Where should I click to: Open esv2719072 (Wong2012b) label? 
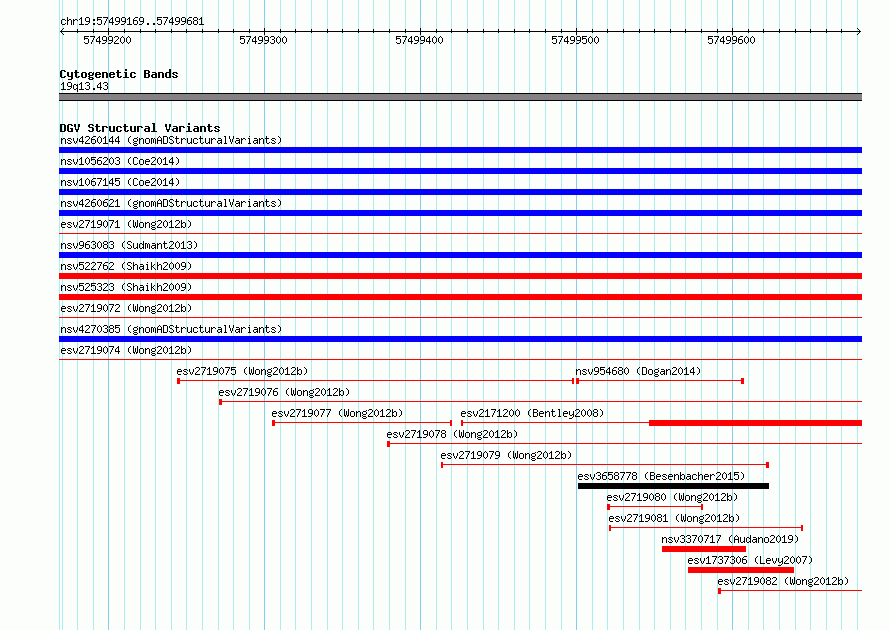pyautogui.click(x=126, y=308)
